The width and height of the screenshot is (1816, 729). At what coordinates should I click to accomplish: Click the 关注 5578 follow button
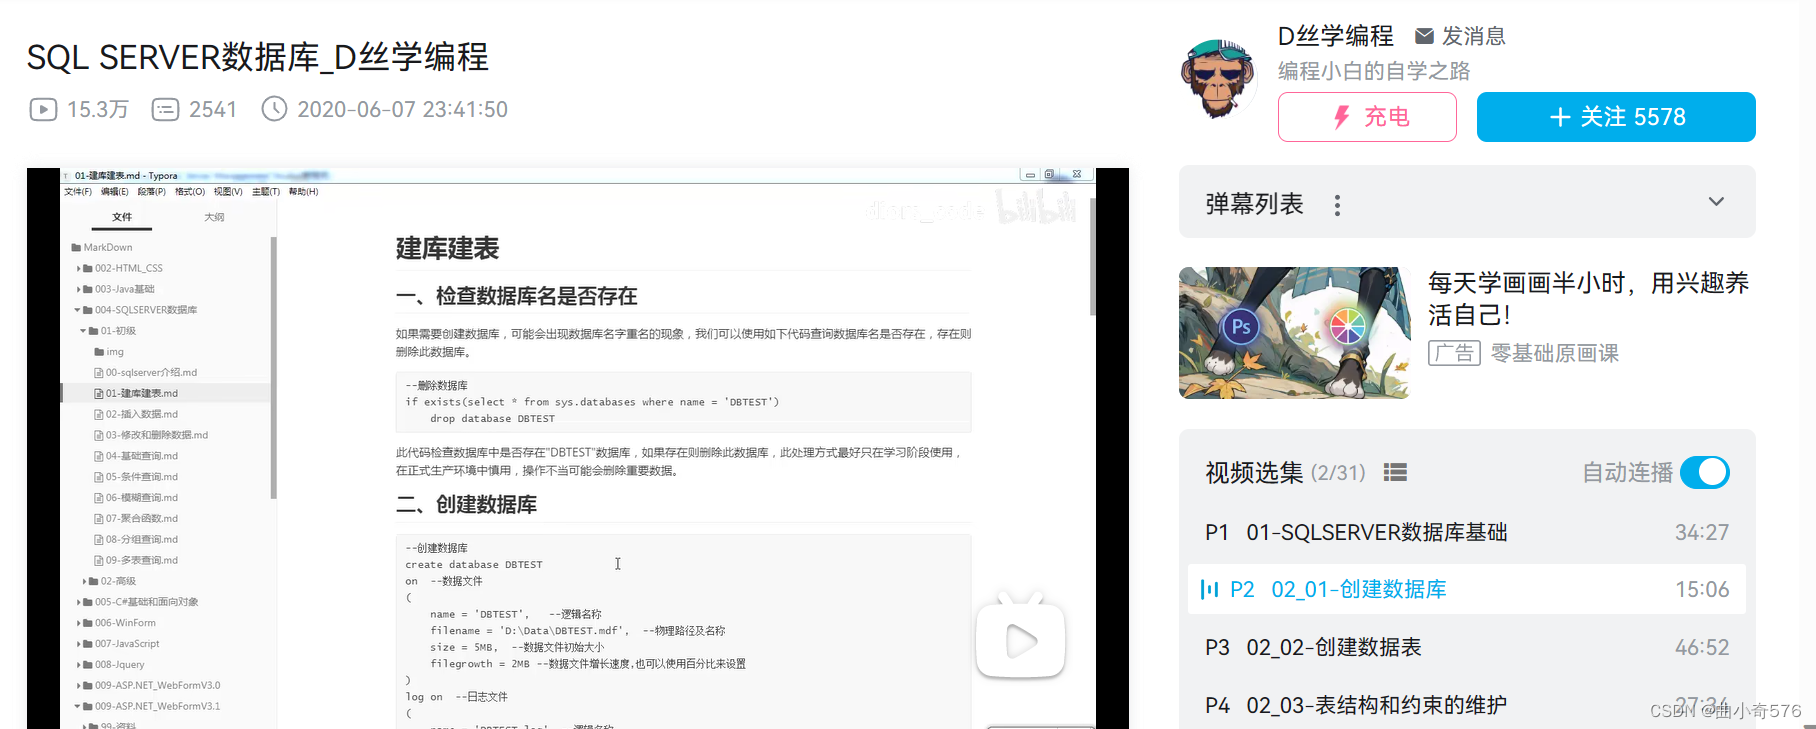[x=1616, y=117]
